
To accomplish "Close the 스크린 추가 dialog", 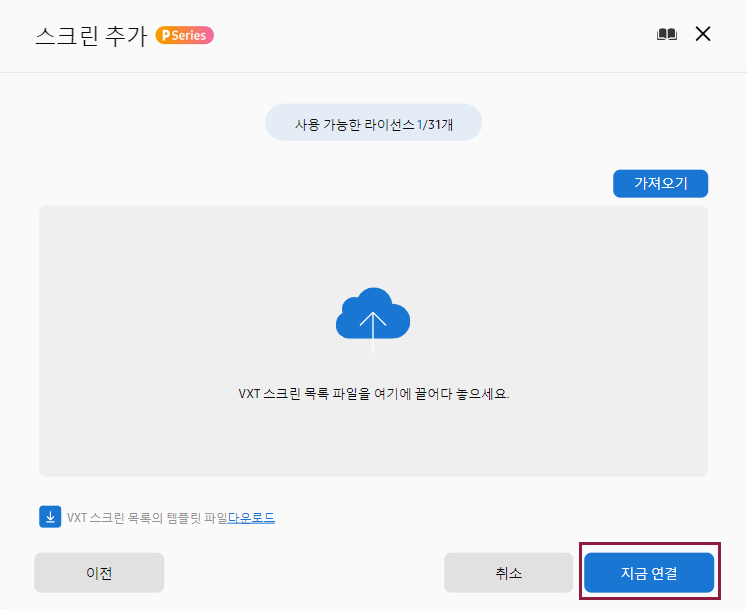I will (703, 34).
